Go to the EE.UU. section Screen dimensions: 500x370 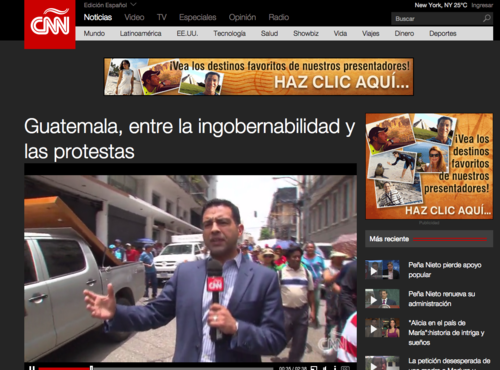(x=187, y=33)
